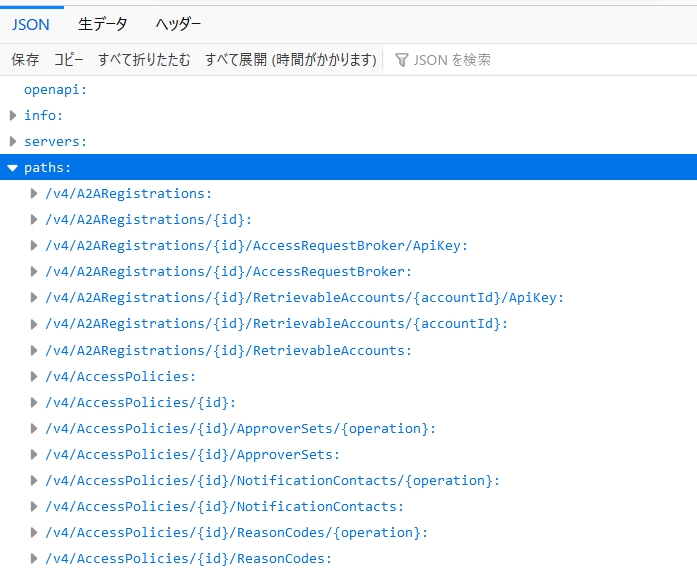This screenshot has width=697, height=574.
Task: Expand the info node
Action: pos(13,116)
